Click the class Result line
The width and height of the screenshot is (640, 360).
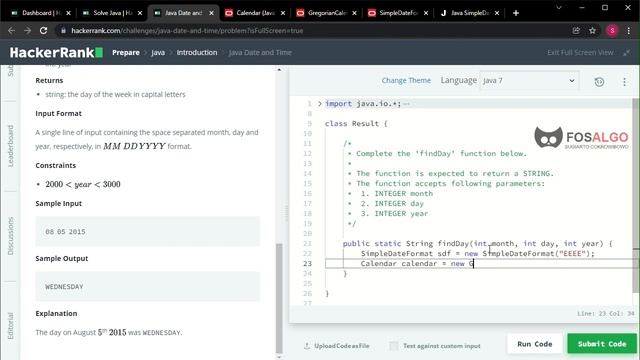click(x=356, y=124)
